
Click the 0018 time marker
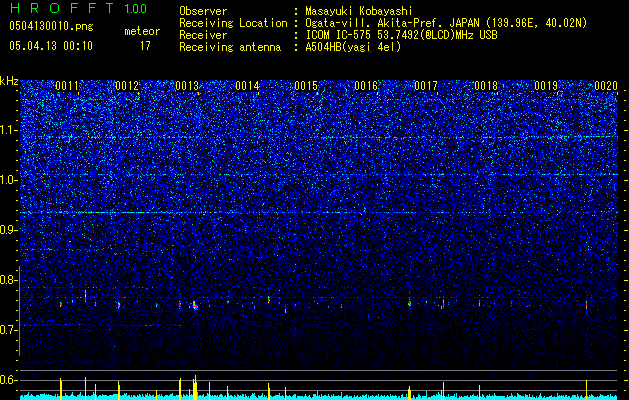coord(486,86)
